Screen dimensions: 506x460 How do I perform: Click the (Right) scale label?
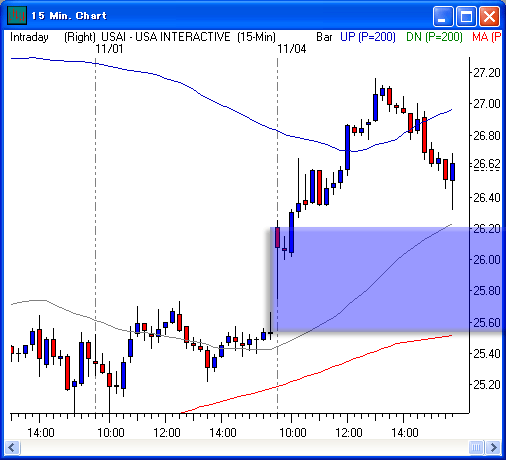(x=80, y=37)
